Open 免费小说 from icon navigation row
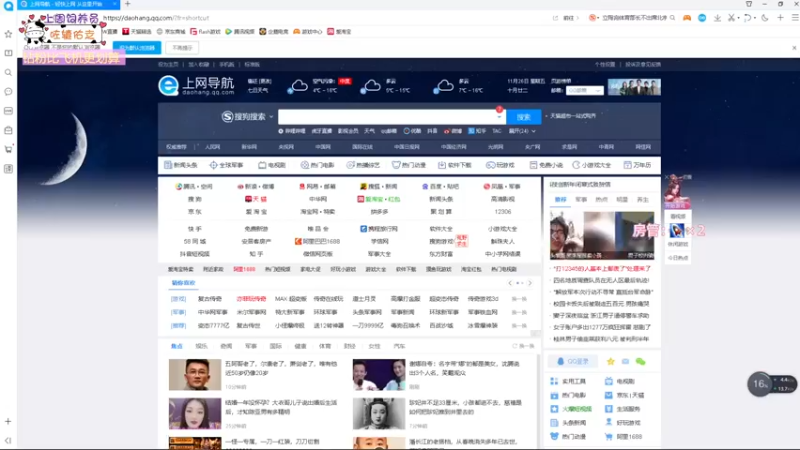Image resolution: width=800 pixels, height=450 pixels. [546, 165]
